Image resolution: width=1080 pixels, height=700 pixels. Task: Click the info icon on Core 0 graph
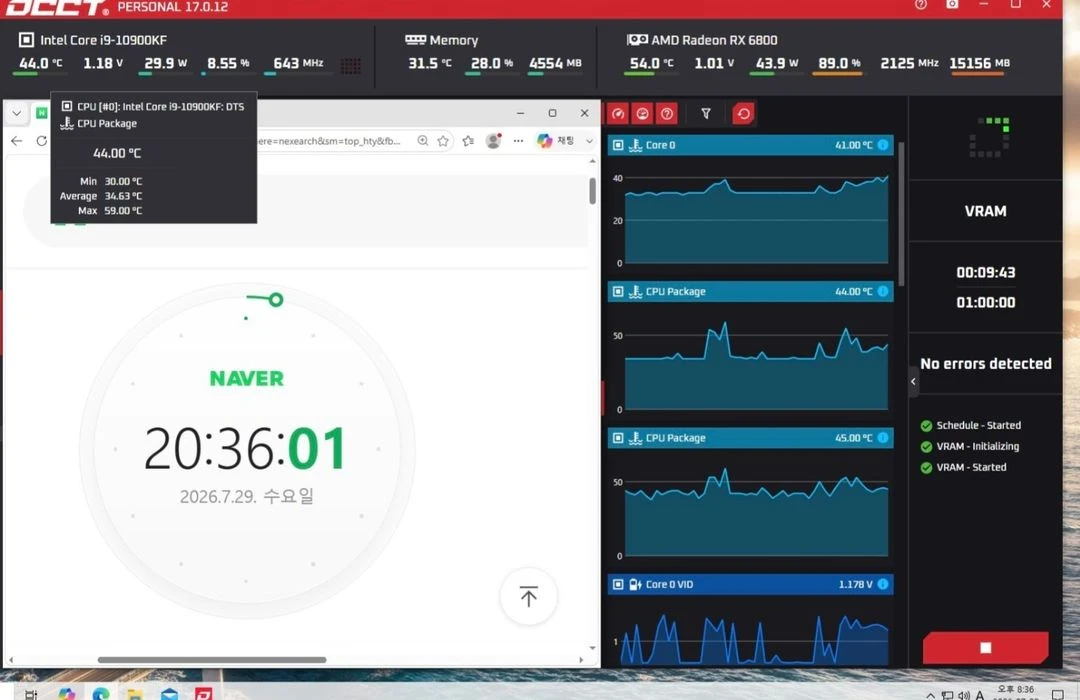pos(883,145)
